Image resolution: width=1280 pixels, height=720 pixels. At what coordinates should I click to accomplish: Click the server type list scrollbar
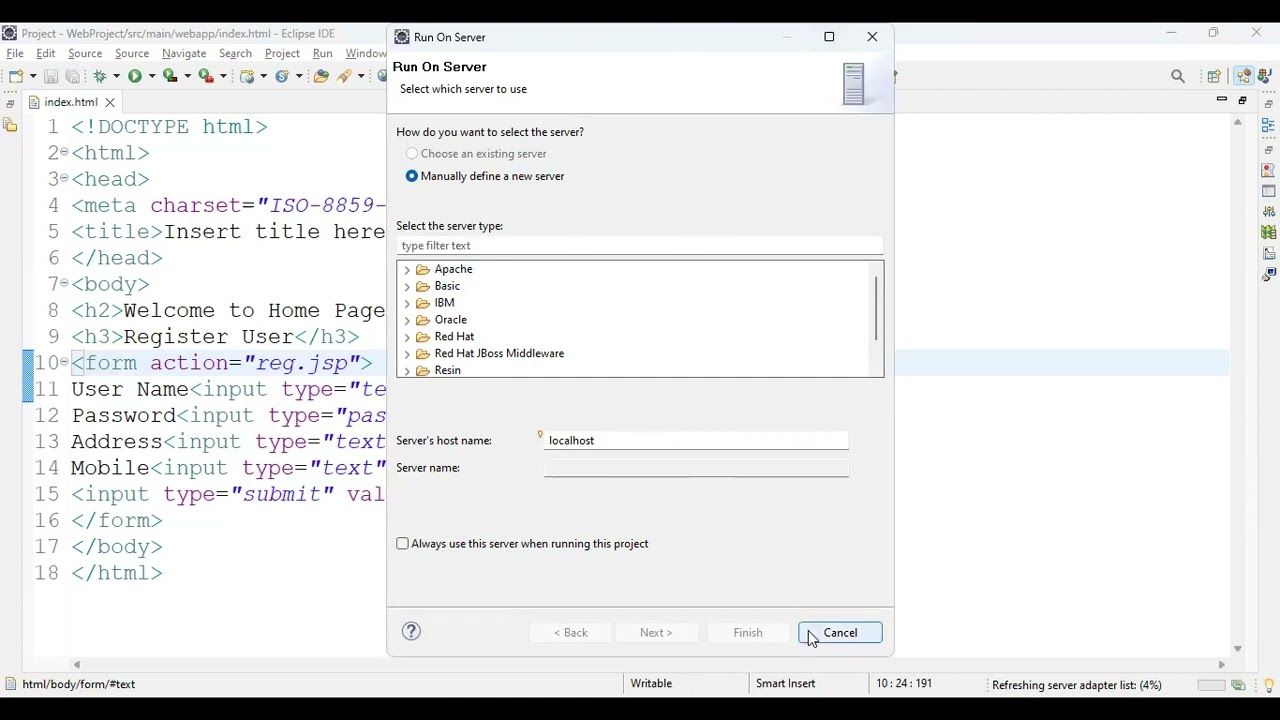click(x=876, y=309)
